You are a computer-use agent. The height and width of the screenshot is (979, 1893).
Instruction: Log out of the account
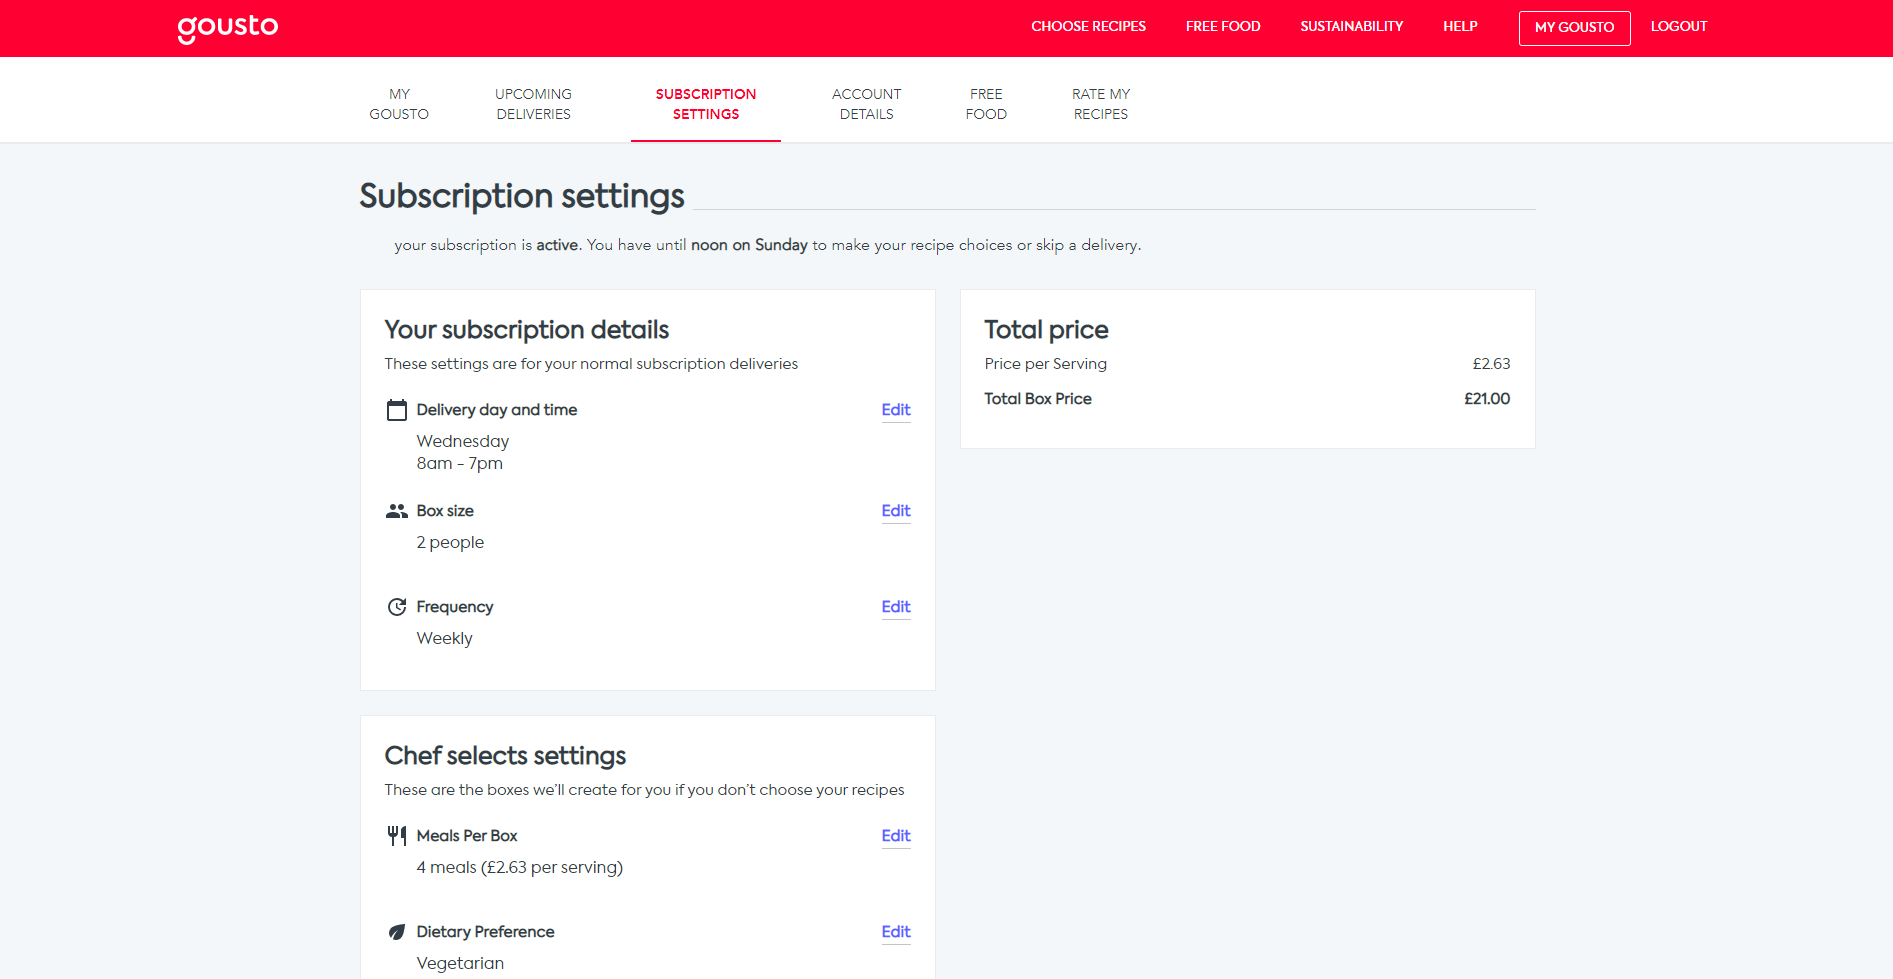tap(1679, 27)
